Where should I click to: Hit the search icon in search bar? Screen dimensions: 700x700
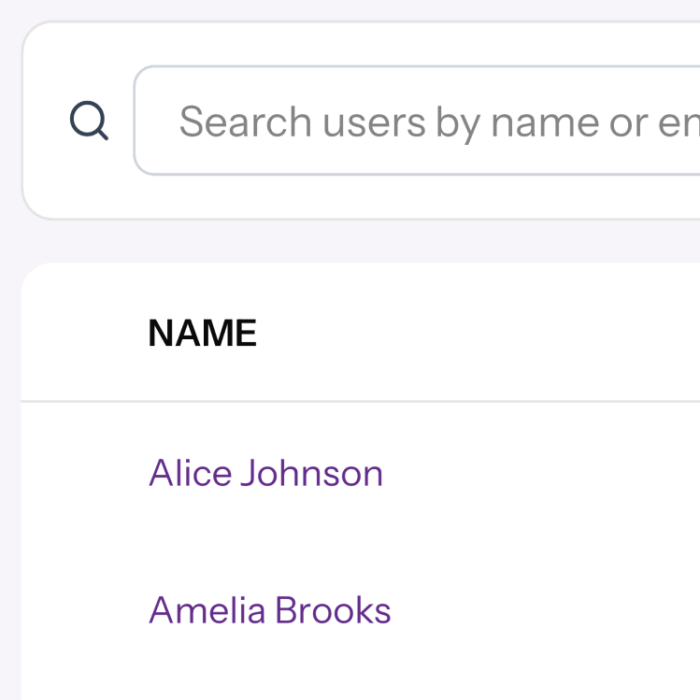(89, 122)
